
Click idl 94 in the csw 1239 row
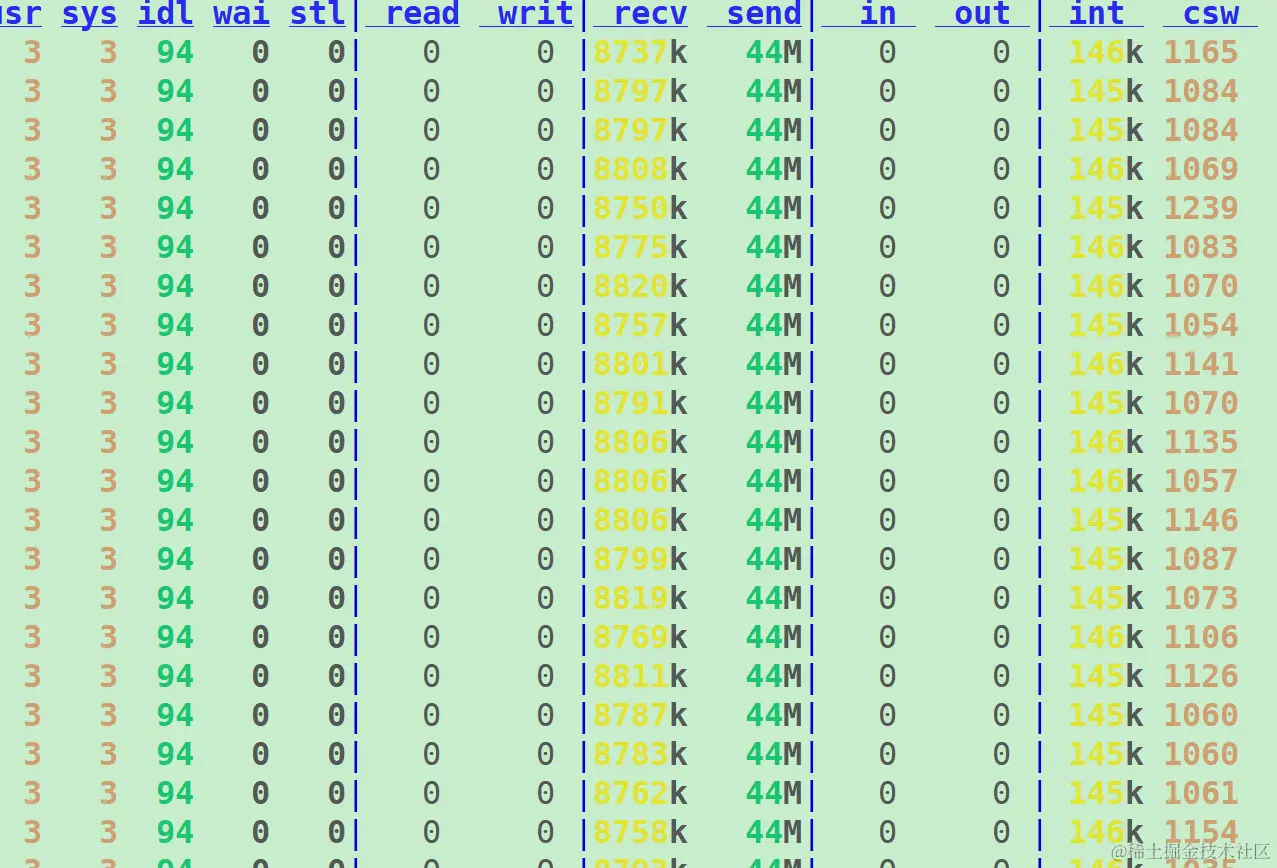[175, 208]
